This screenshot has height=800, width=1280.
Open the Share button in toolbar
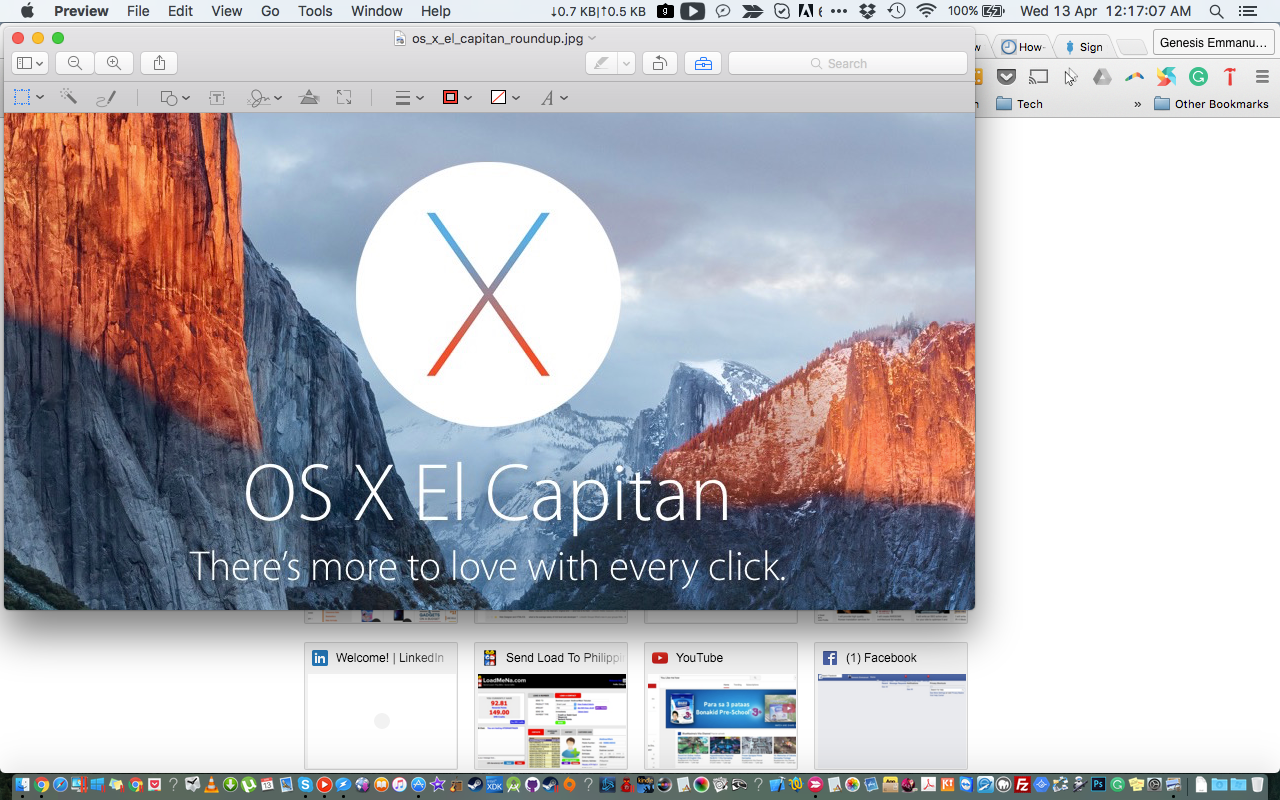tap(160, 63)
